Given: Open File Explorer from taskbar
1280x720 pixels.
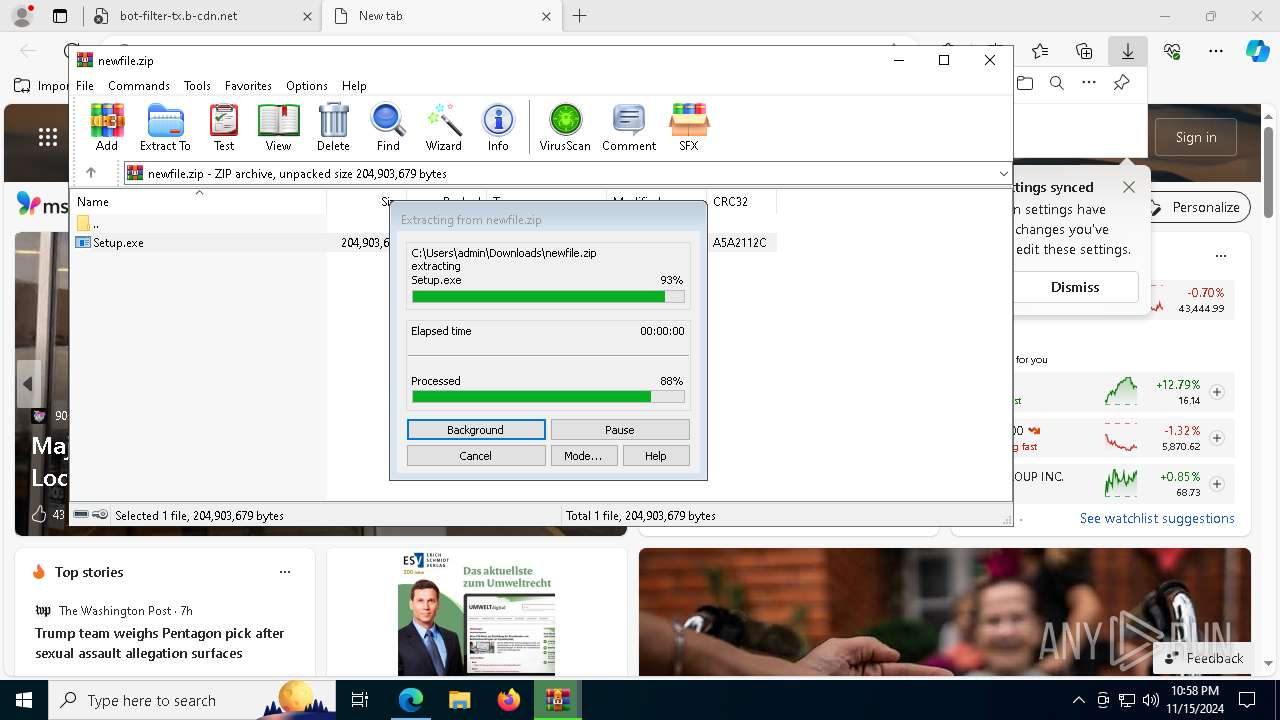Looking at the screenshot, I should [x=459, y=700].
